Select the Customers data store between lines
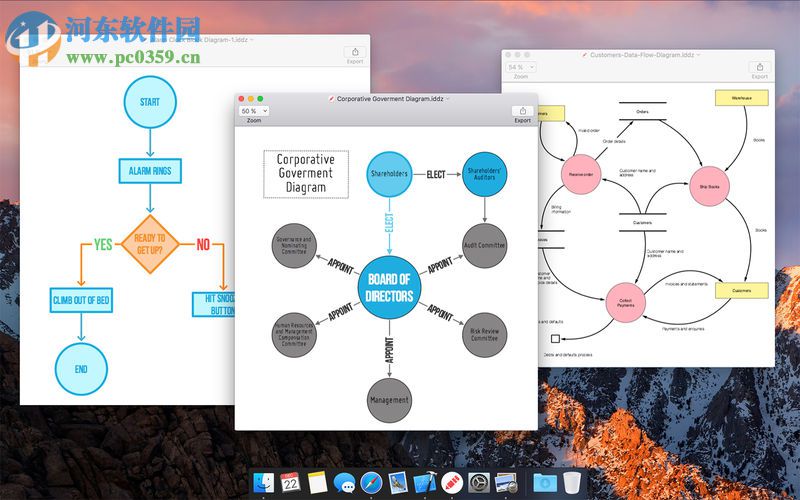800x500 pixels. [x=642, y=222]
